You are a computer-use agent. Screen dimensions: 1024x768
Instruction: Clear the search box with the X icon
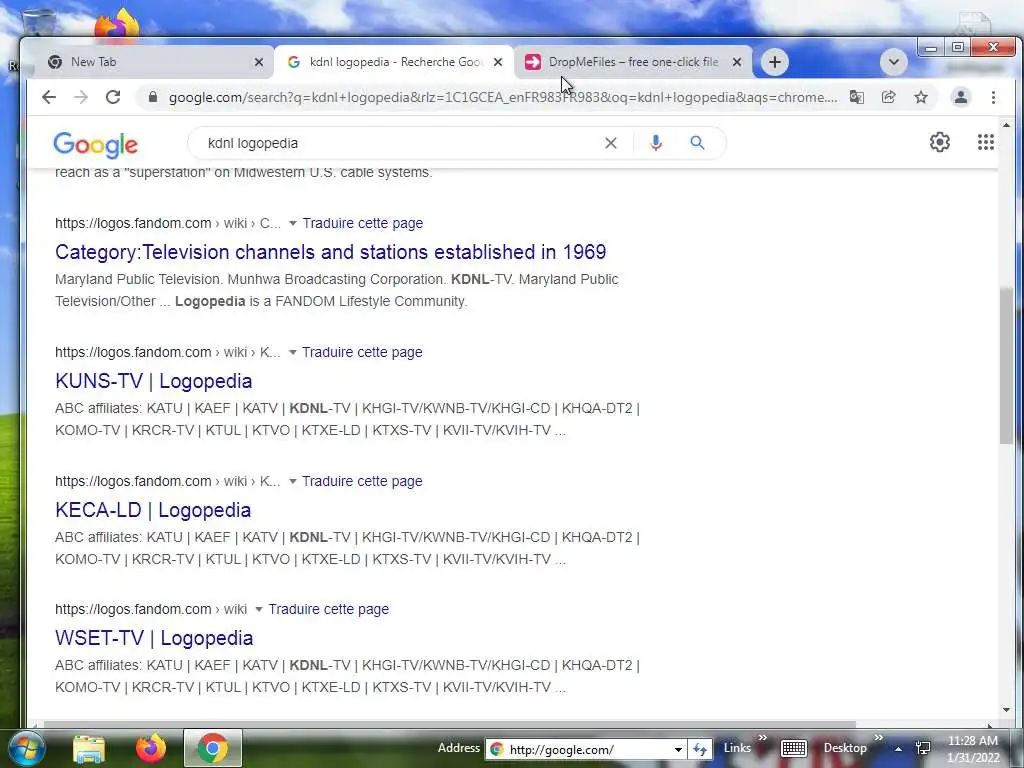click(611, 143)
